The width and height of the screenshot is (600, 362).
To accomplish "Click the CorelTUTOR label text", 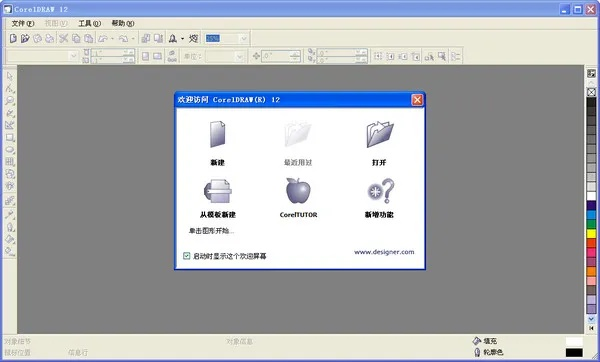I will (x=298, y=215).
